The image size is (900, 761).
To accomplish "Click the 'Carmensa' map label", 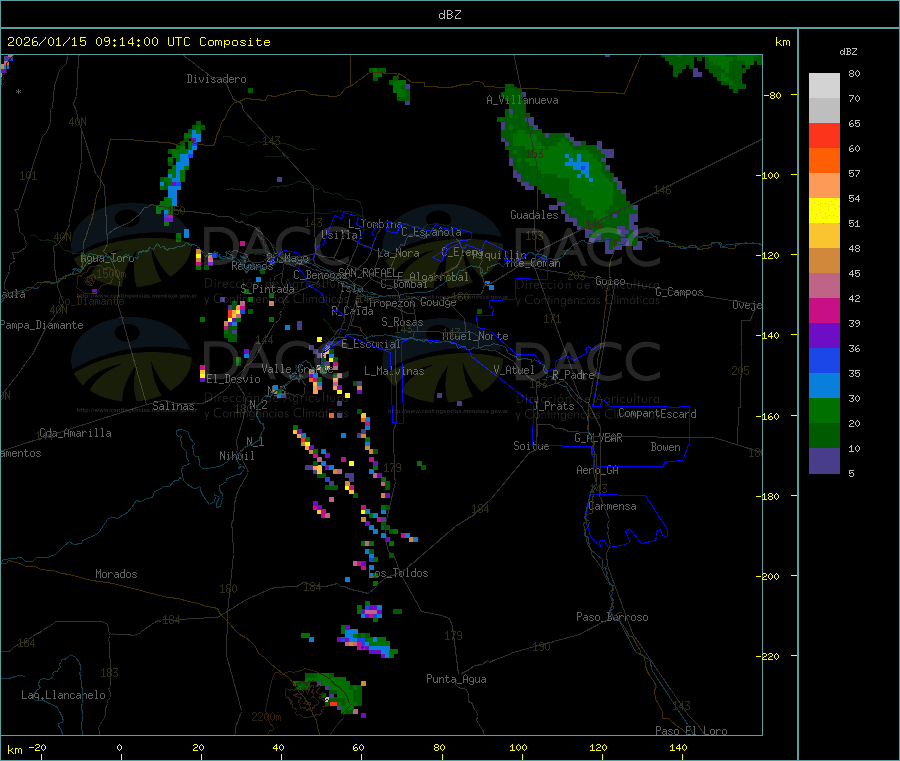I will point(612,506).
